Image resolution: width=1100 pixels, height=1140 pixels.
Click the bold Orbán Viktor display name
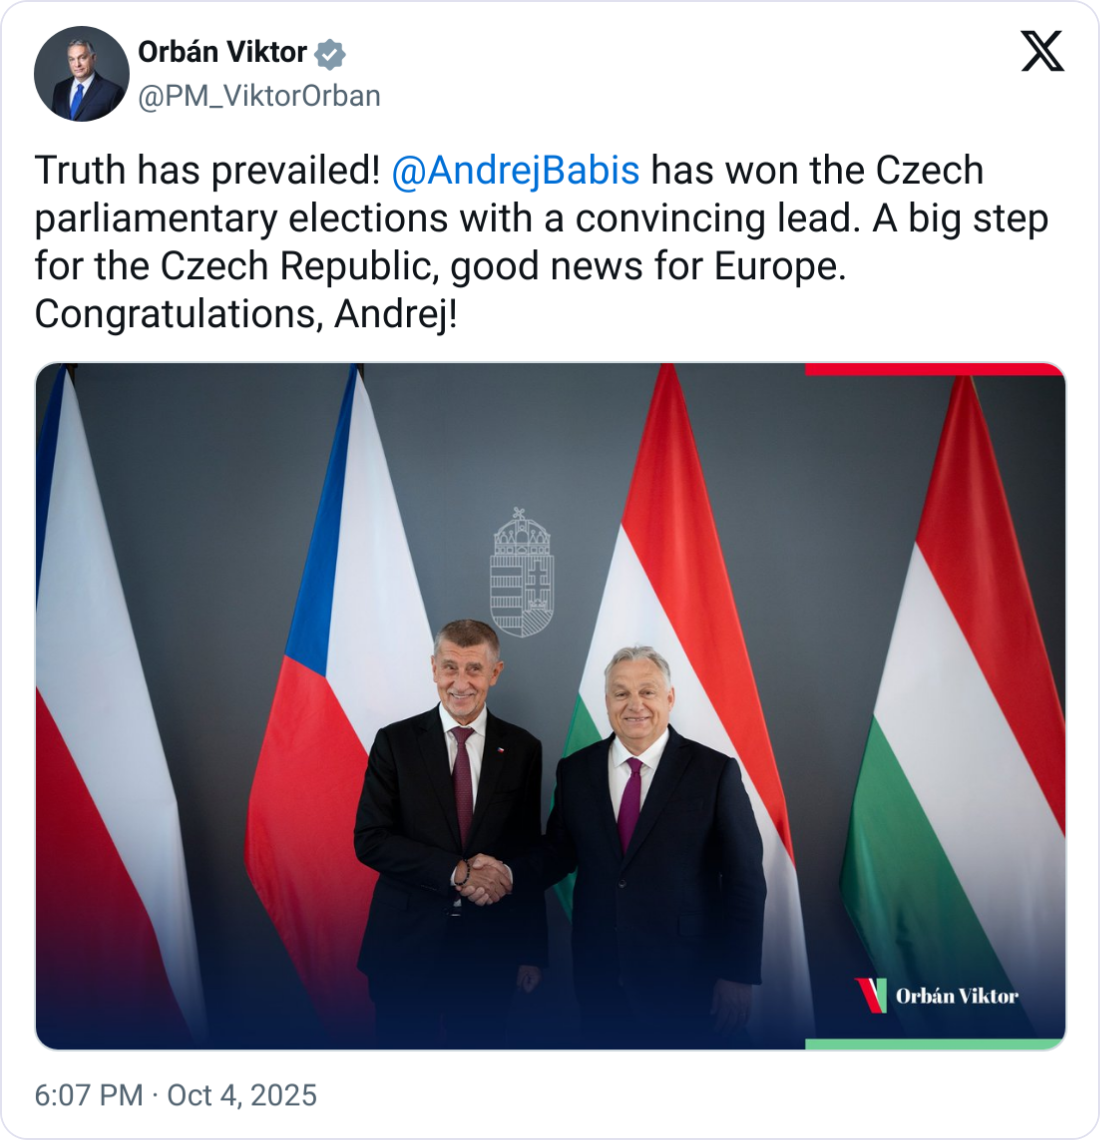click(x=222, y=51)
